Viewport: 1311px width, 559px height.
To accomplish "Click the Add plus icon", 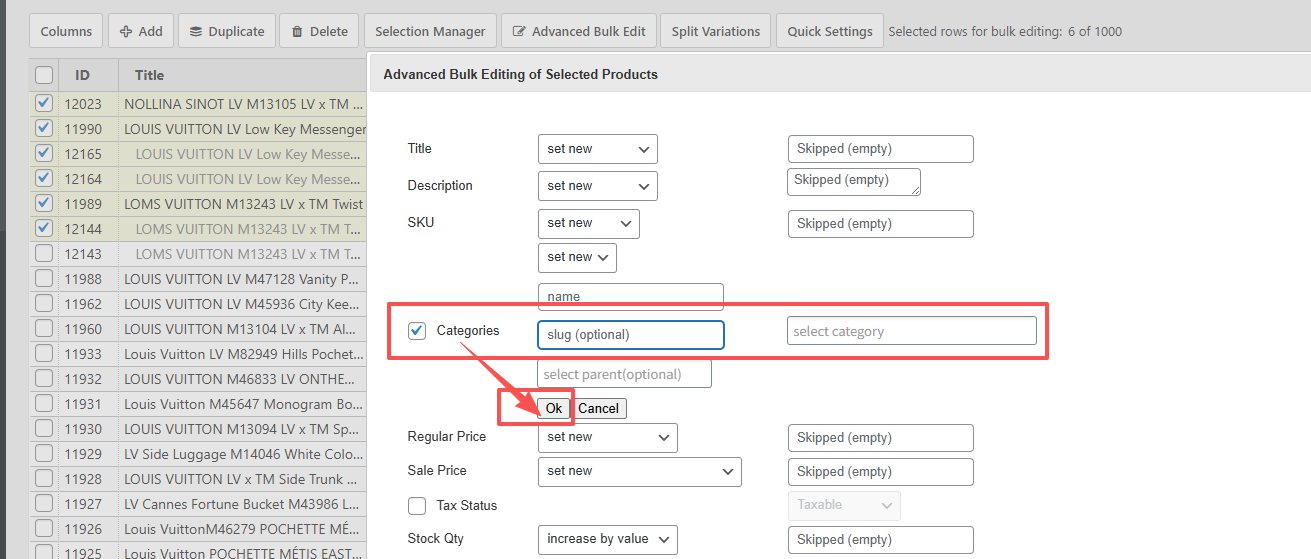I will tap(126, 31).
